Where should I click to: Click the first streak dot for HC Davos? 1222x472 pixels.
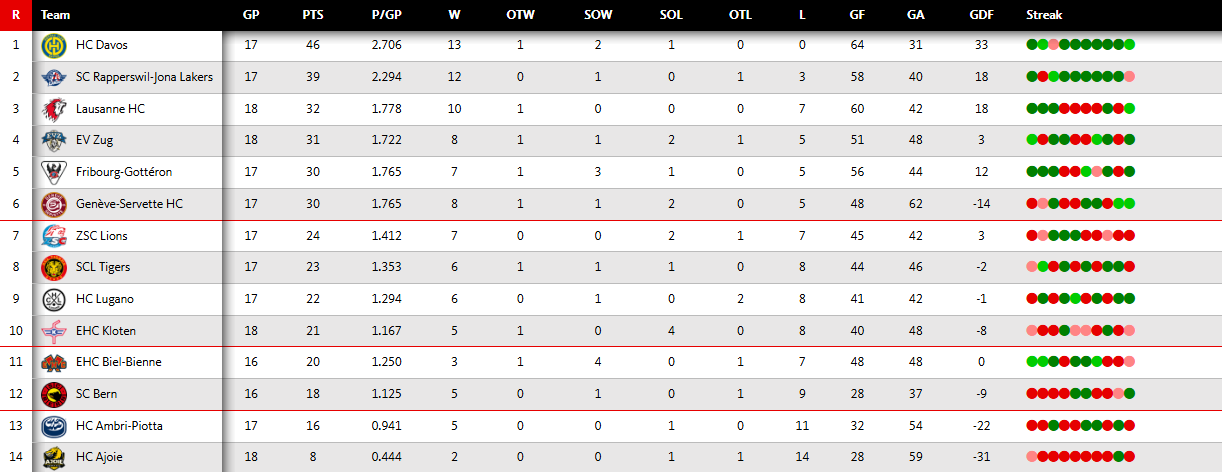(1032, 45)
